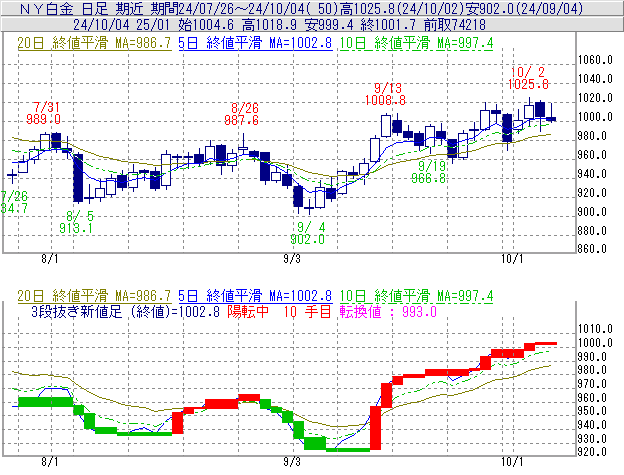This screenshot has width=624, height=475.
Task: Click the 高1025.8(24/10/02) header value
Action: (x=402, y=8)
